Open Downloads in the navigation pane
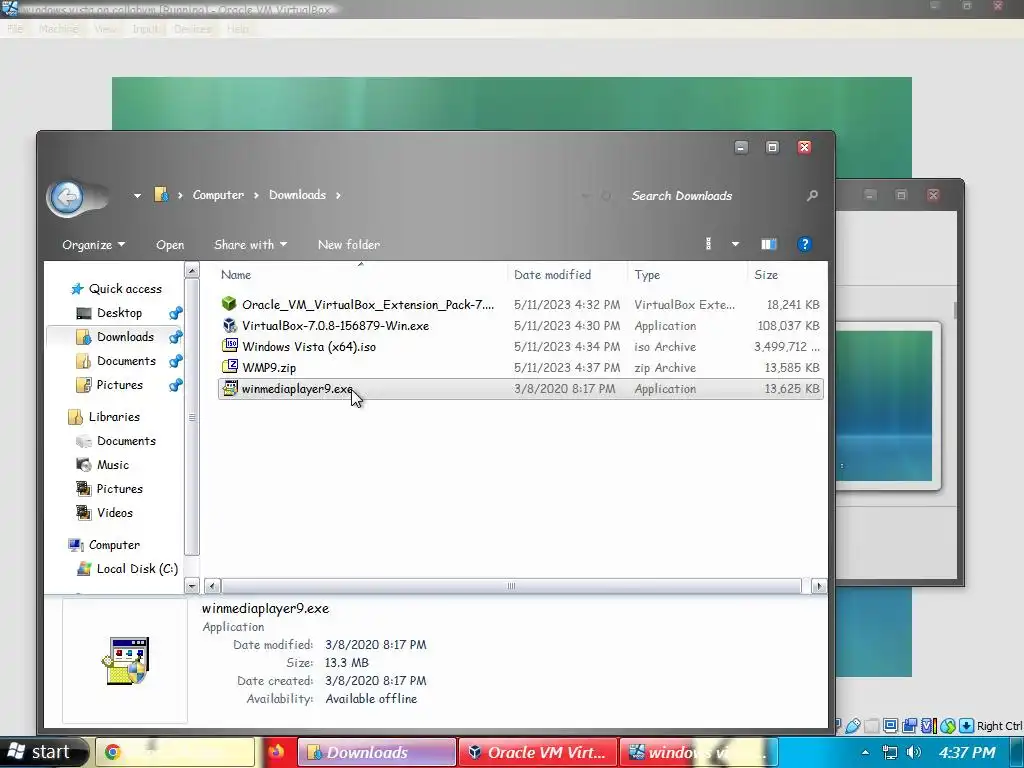The image size is (1024, 768). click(x=125, y=337)
